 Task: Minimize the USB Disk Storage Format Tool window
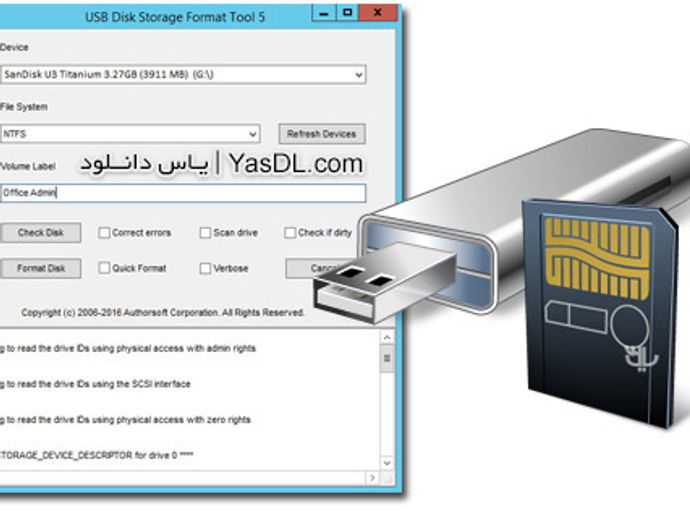[x=324, y=13]
